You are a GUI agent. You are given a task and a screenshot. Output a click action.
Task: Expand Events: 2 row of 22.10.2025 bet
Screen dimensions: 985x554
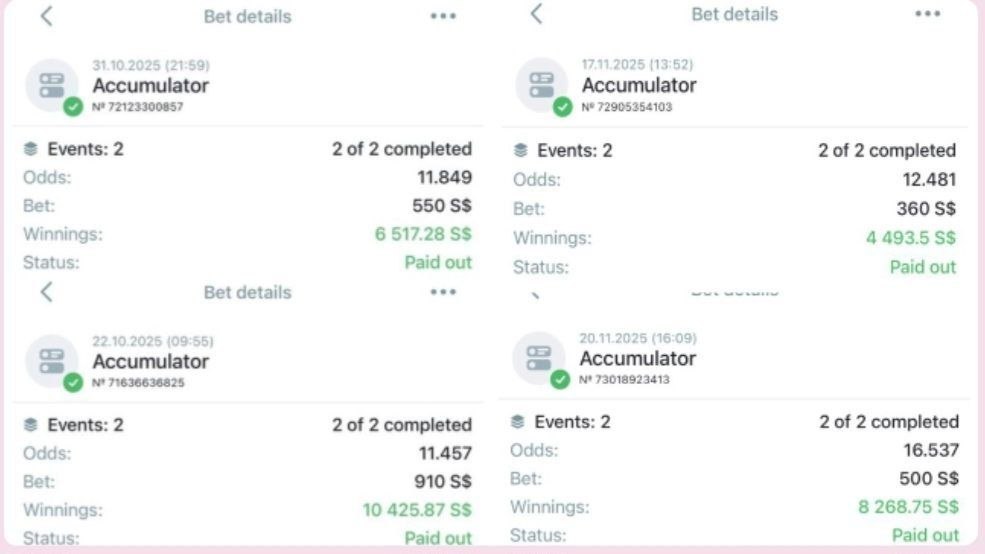tap(248, 425)
